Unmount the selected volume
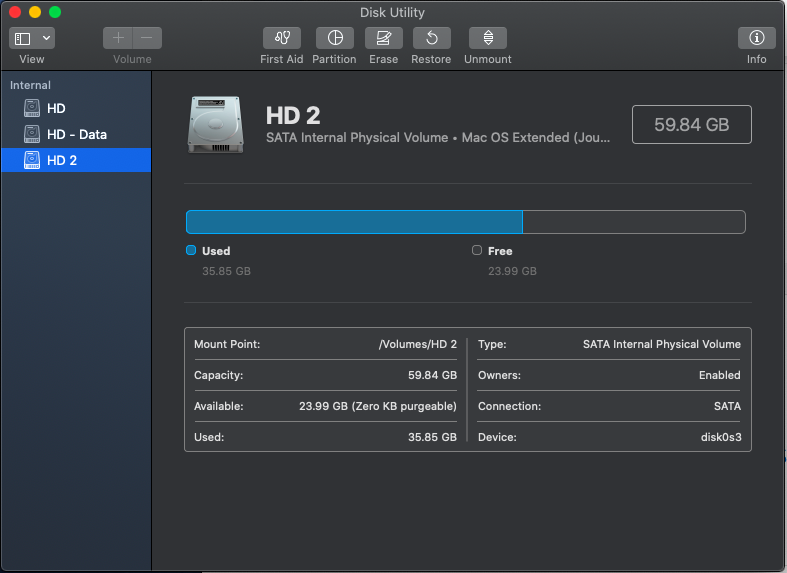The height and width of the screenshot is (573, 787). pyautogui.click(x=487, y=38)
